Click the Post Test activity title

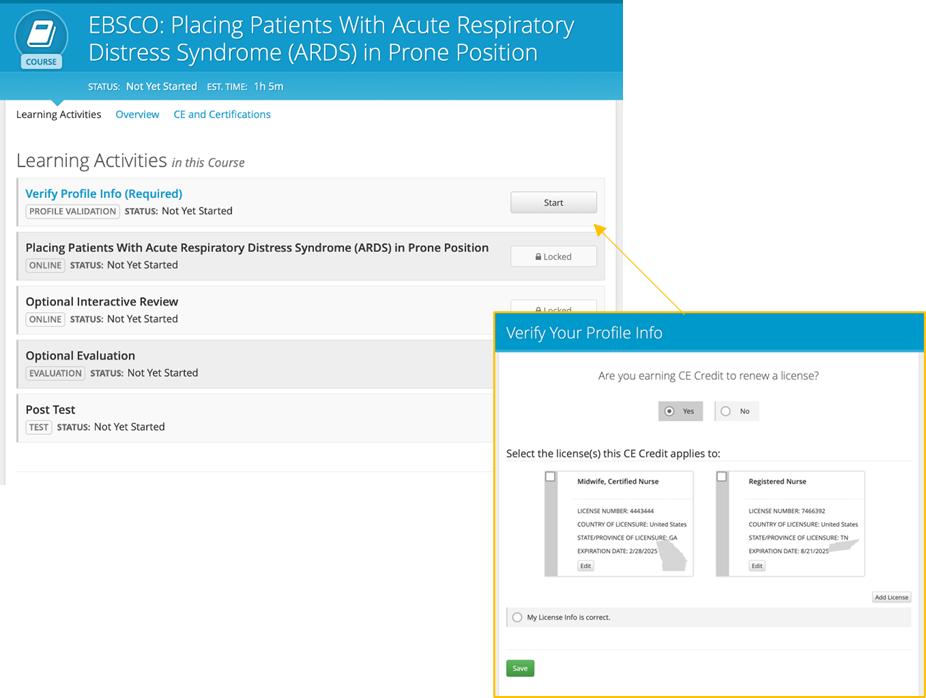pos(50,410)
